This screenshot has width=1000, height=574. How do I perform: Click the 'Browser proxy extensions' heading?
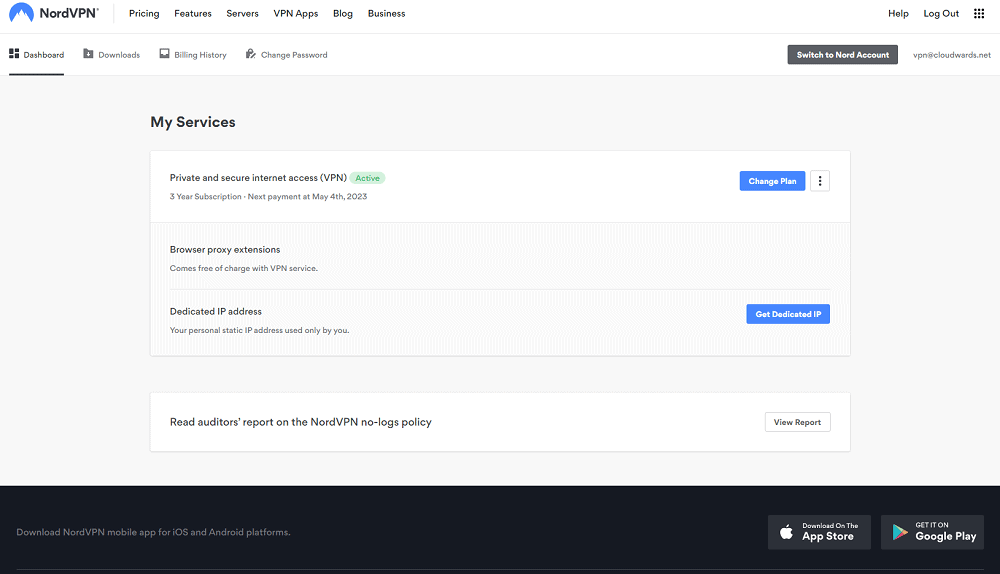point(225,249)
